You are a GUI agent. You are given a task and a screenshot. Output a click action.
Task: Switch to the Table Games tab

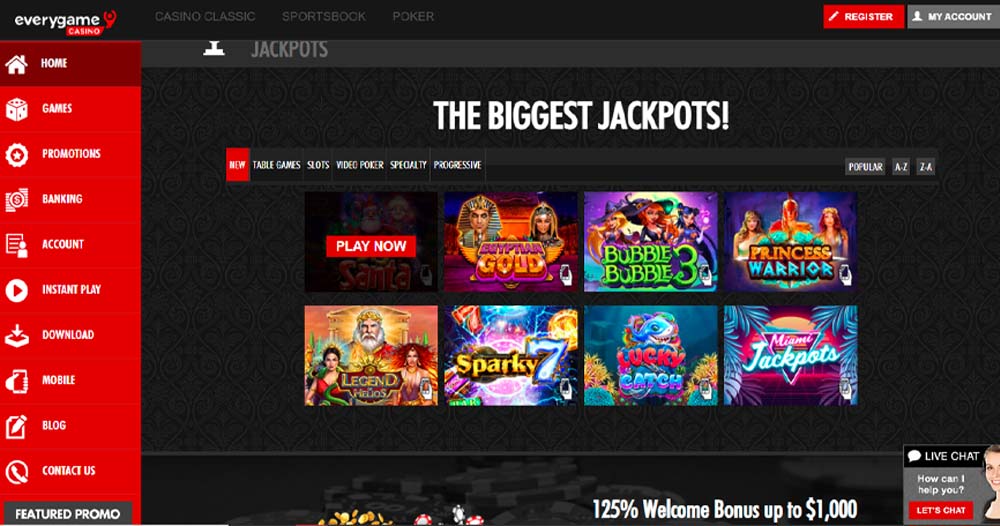(x=276, y=164)
